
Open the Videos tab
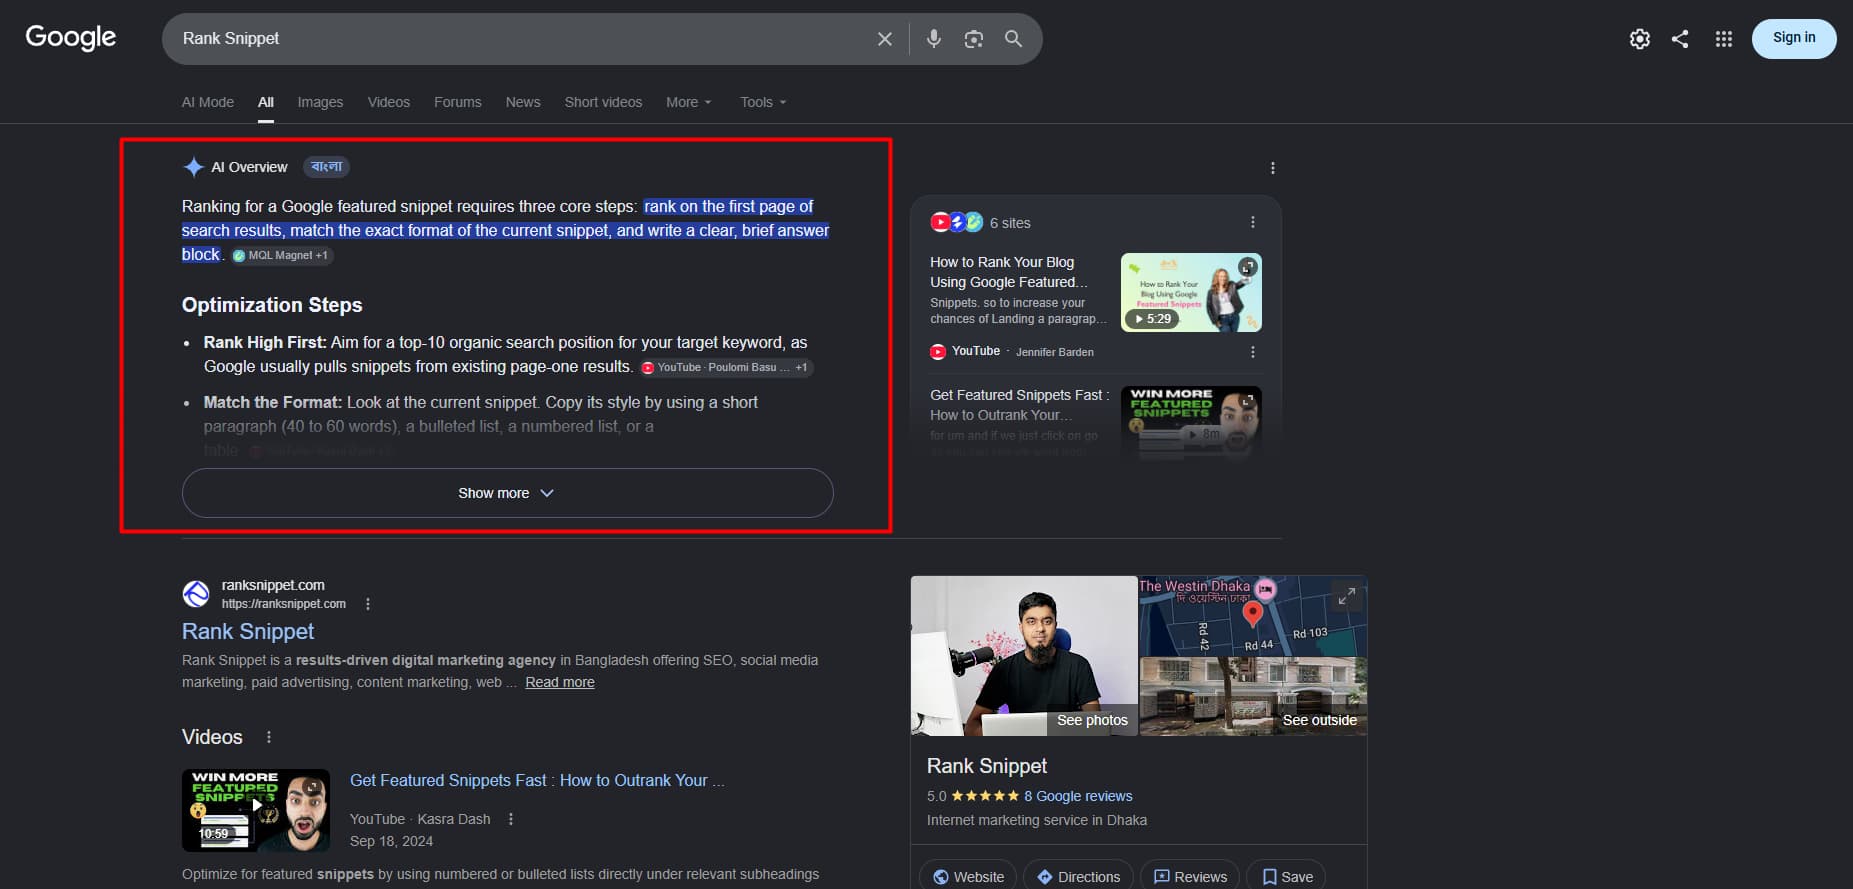tap(389, 102)
